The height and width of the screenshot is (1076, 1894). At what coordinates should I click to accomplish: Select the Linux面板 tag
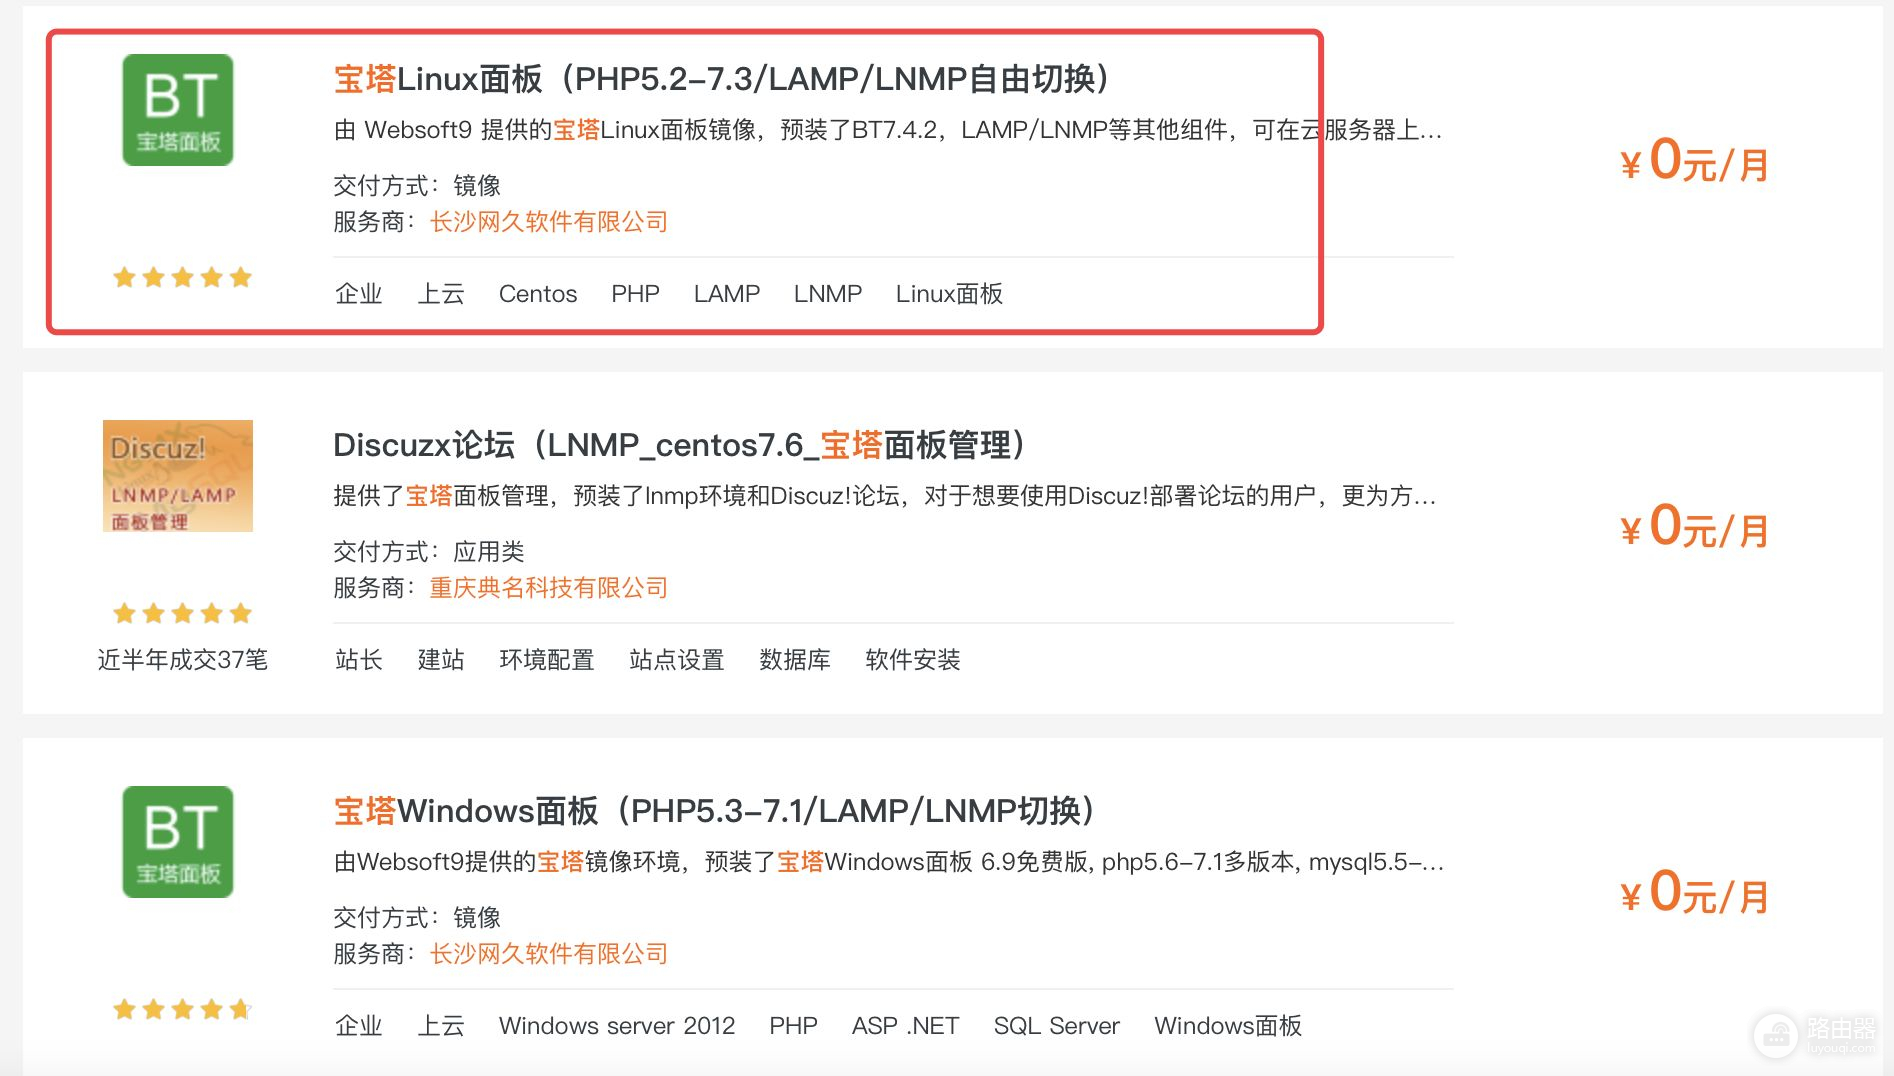point(949,294)
